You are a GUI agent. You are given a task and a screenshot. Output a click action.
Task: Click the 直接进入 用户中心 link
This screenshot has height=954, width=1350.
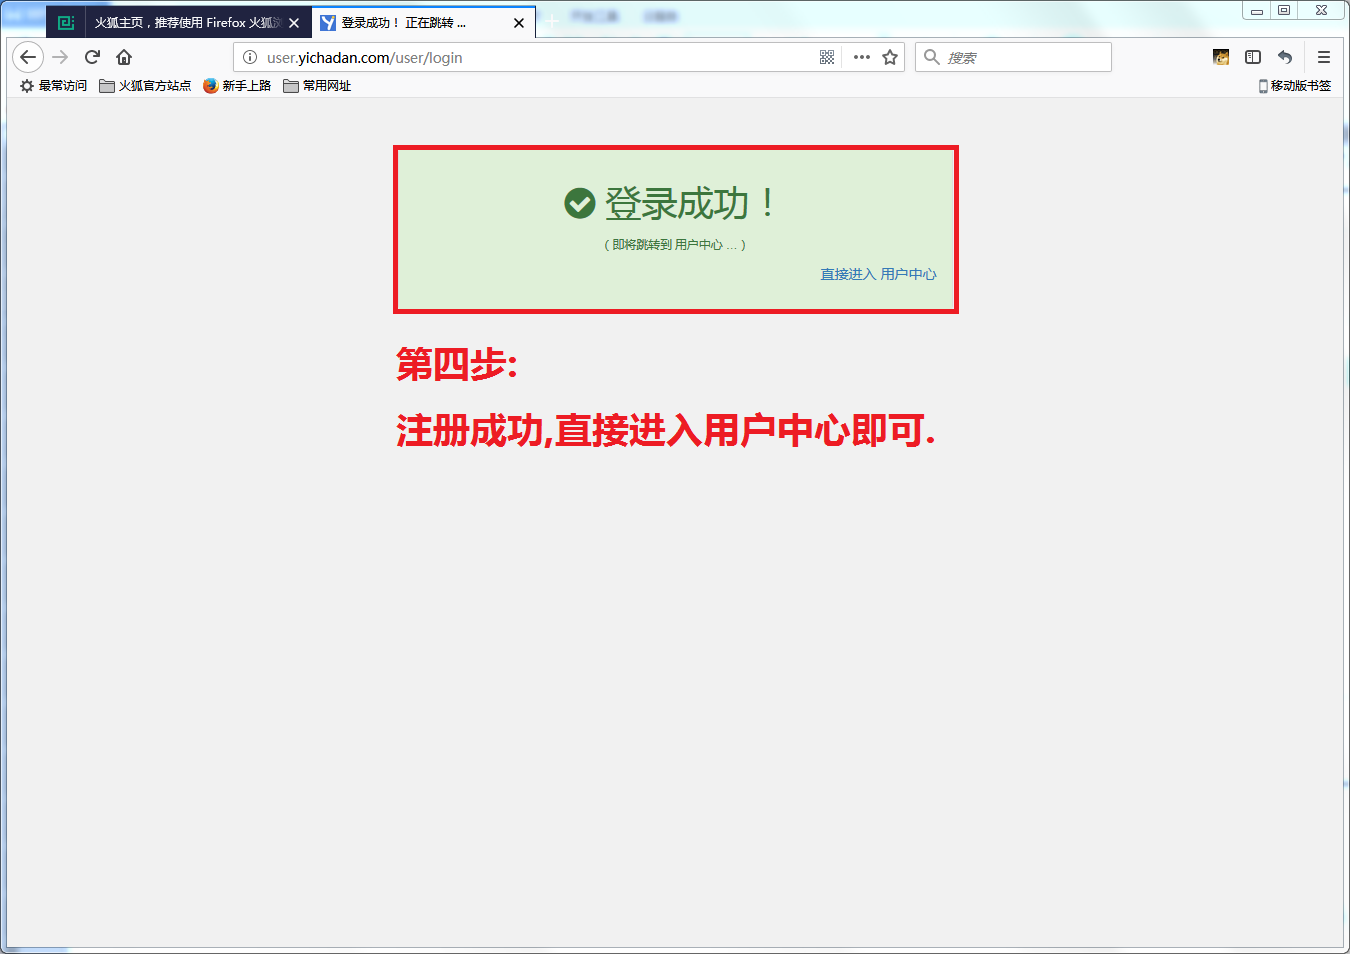tap(878, 274)
